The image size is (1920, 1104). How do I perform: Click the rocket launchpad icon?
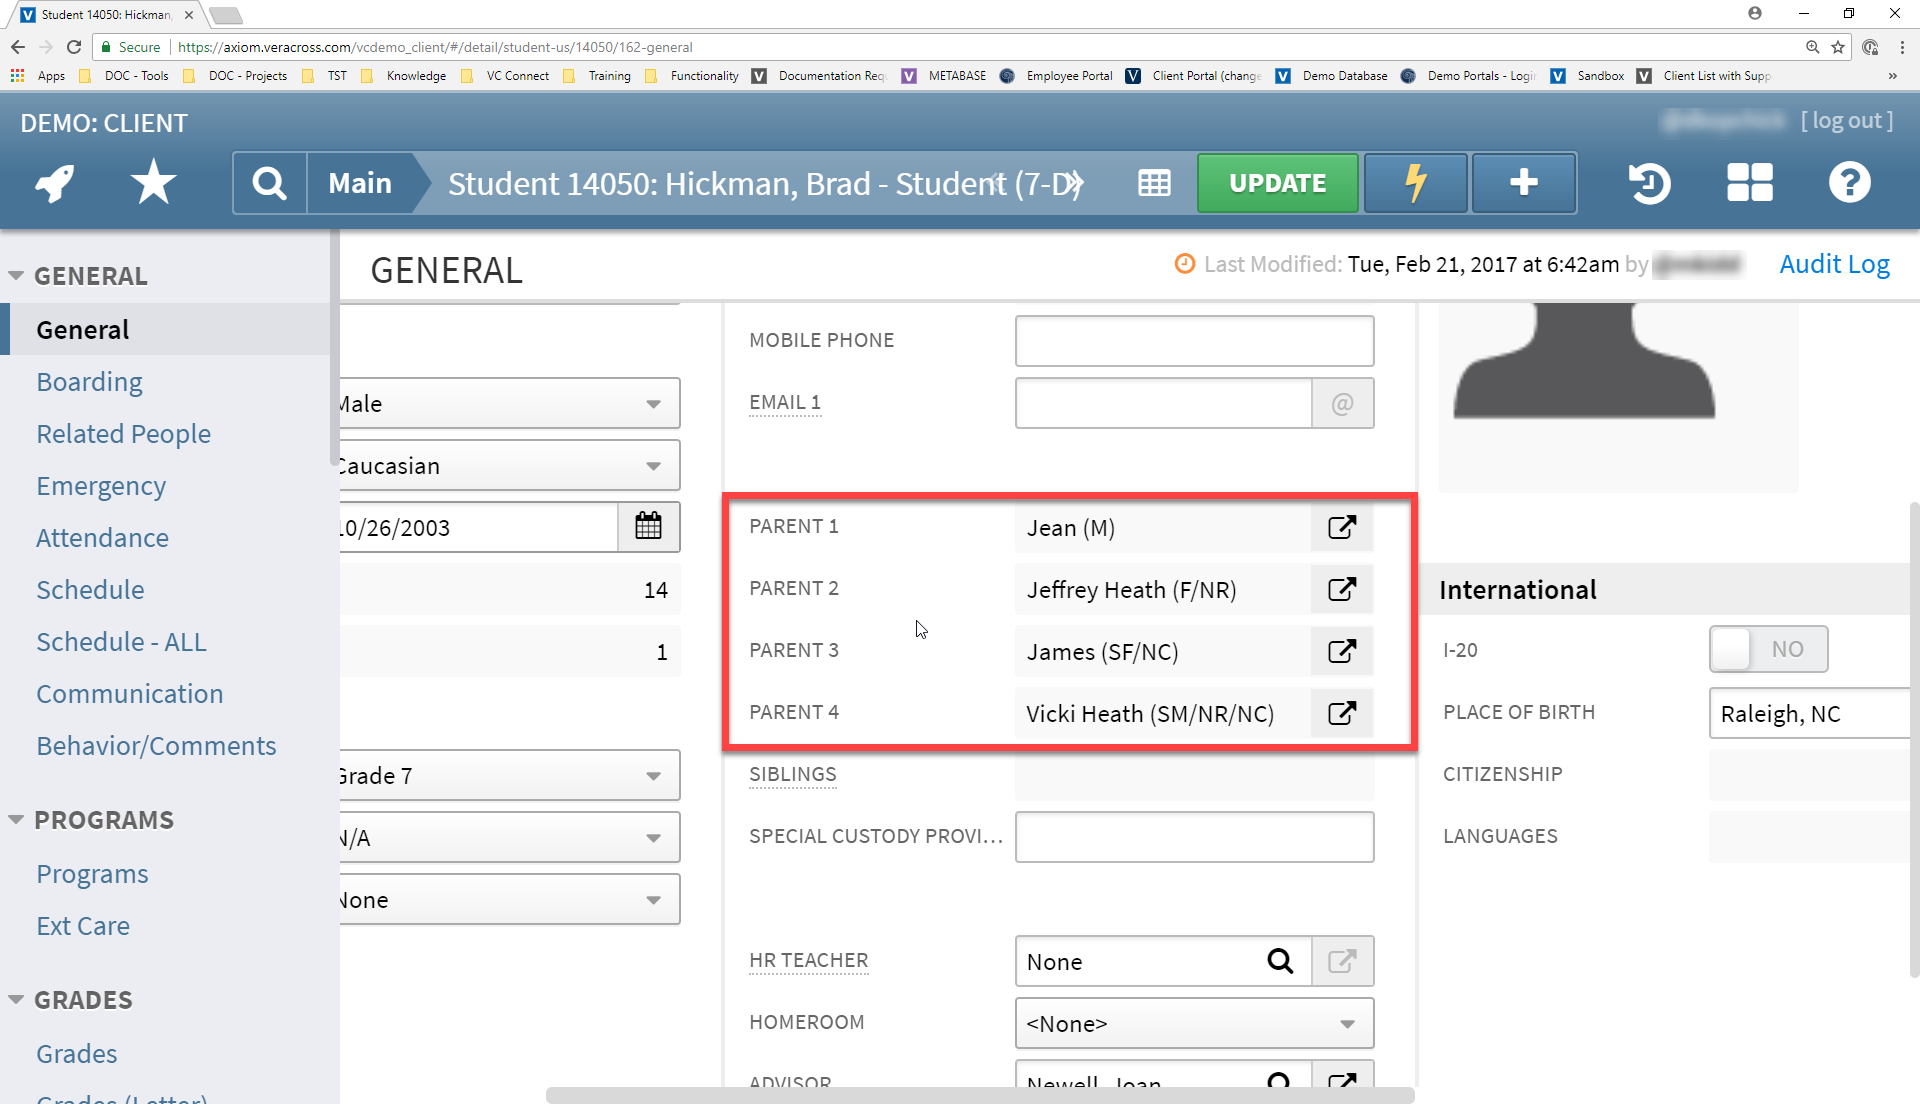(55, 183)
